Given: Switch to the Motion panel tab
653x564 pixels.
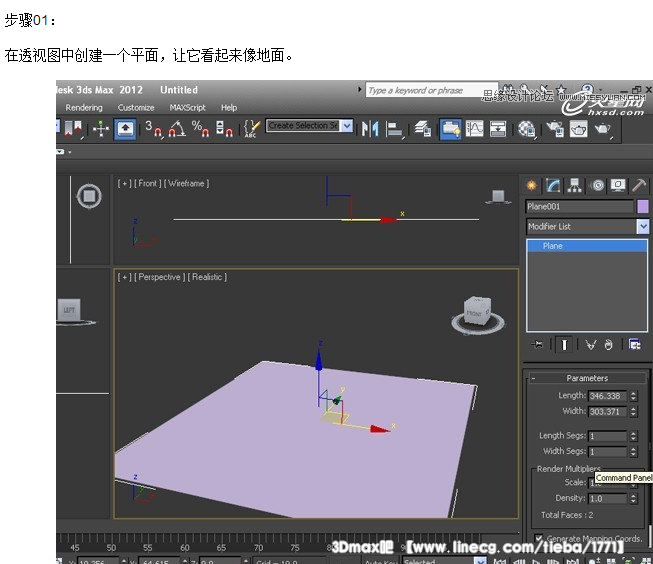Looking at the screenshot, I should pos(597,185).
